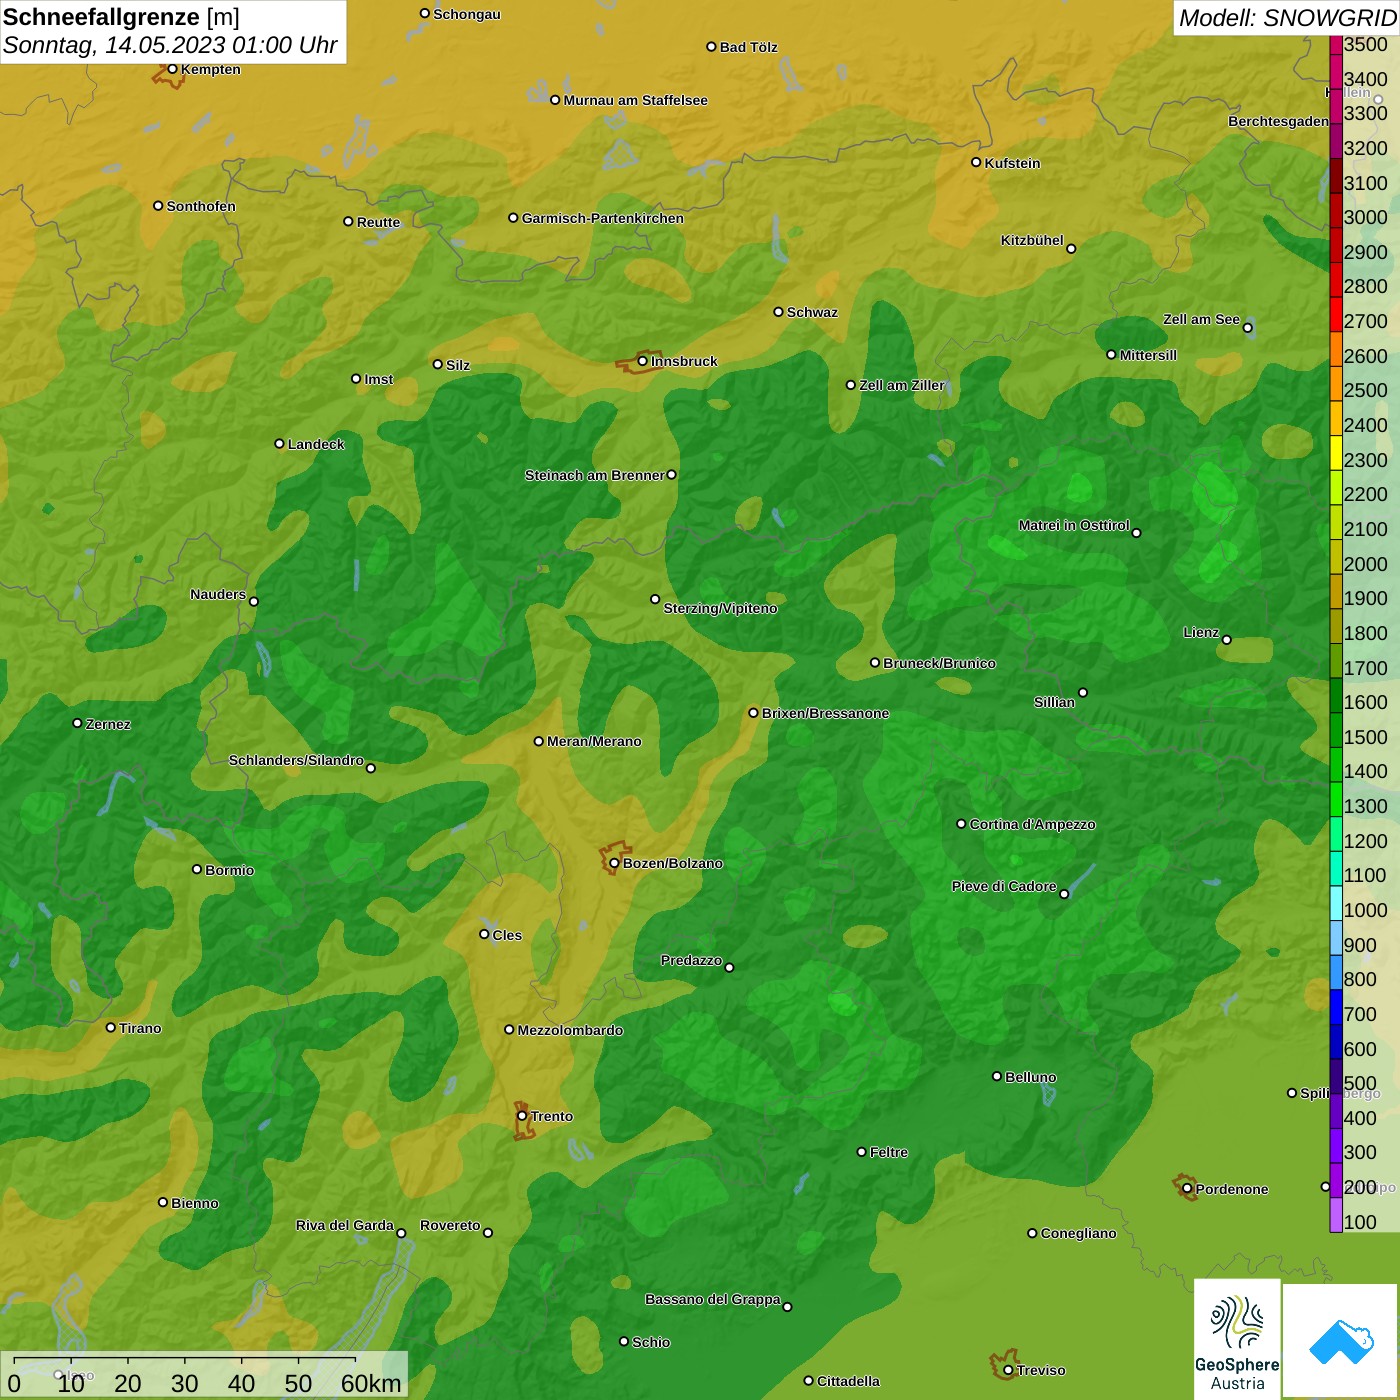Click the Landeck location dot
The image size is (1400, 1400).
click(279, 443)
